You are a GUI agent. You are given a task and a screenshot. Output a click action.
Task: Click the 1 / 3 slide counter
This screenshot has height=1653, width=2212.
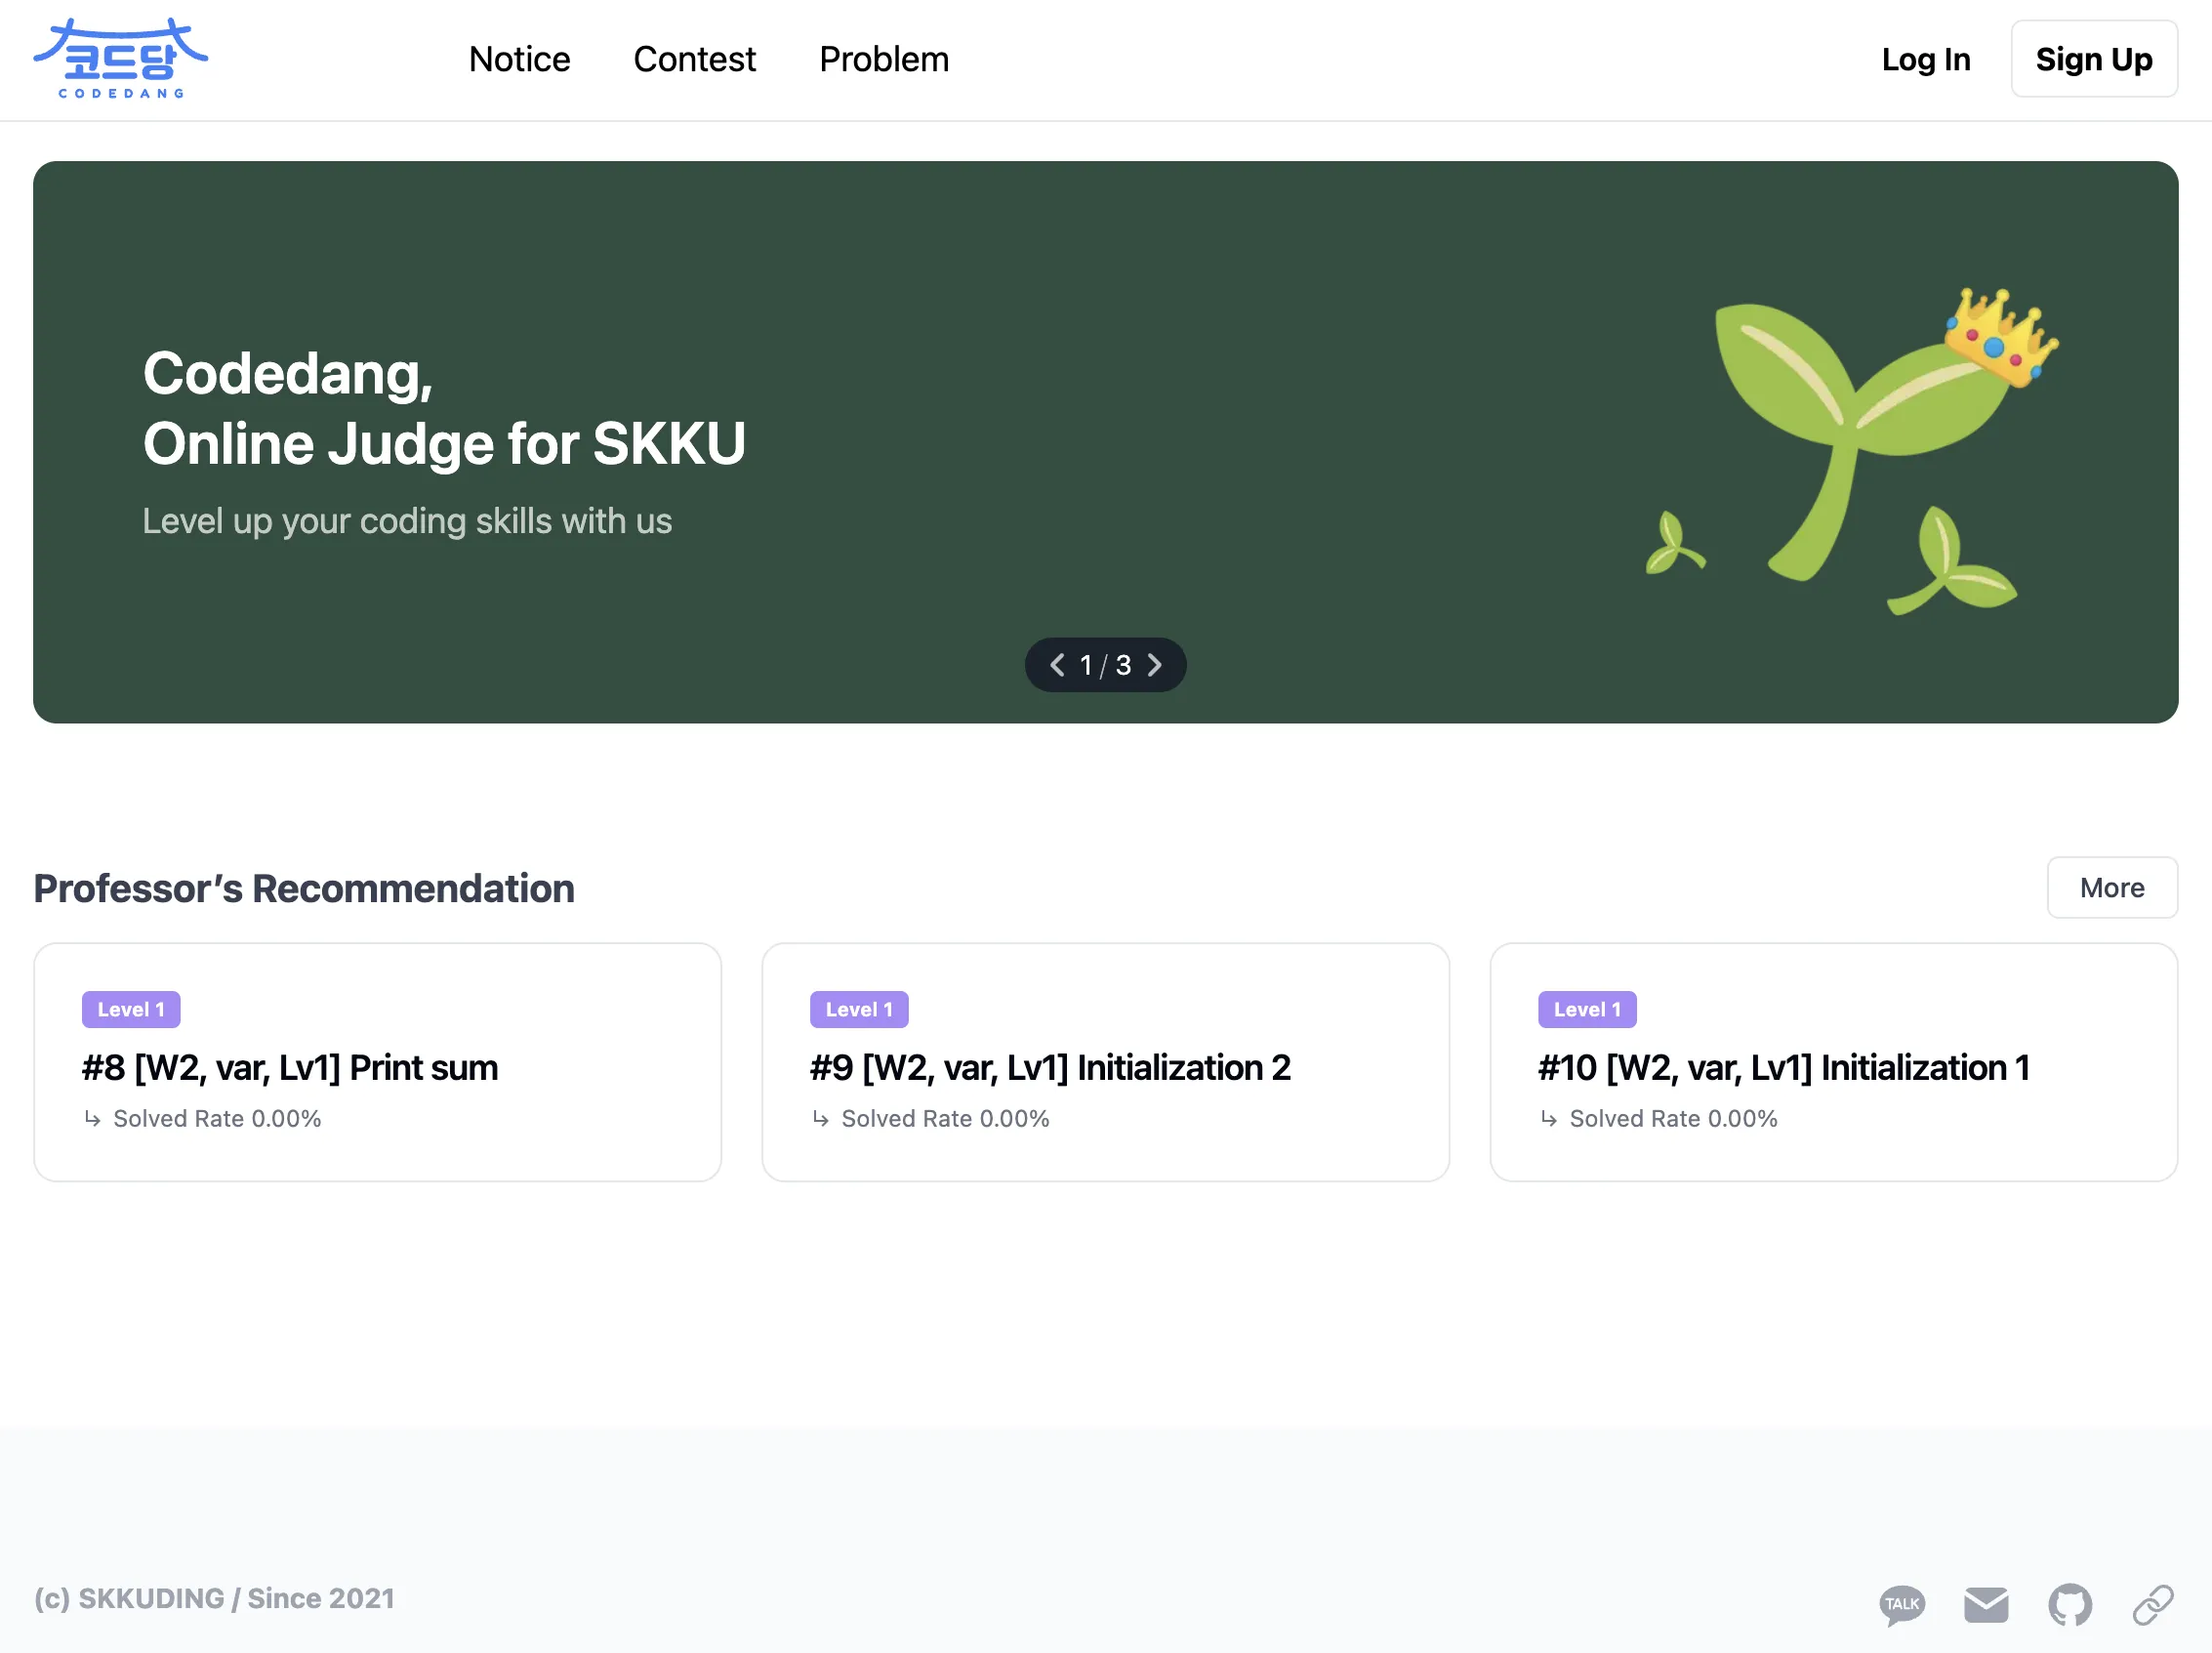pos(1105,665)
